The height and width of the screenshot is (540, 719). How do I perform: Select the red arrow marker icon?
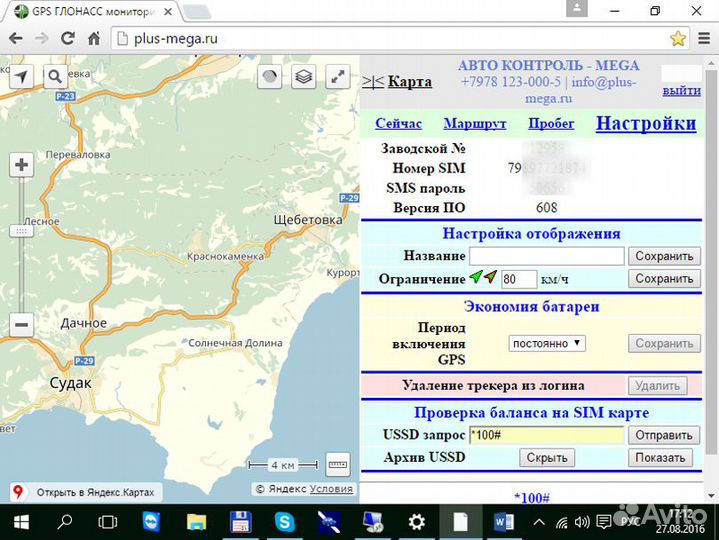(x=491, y=277)
